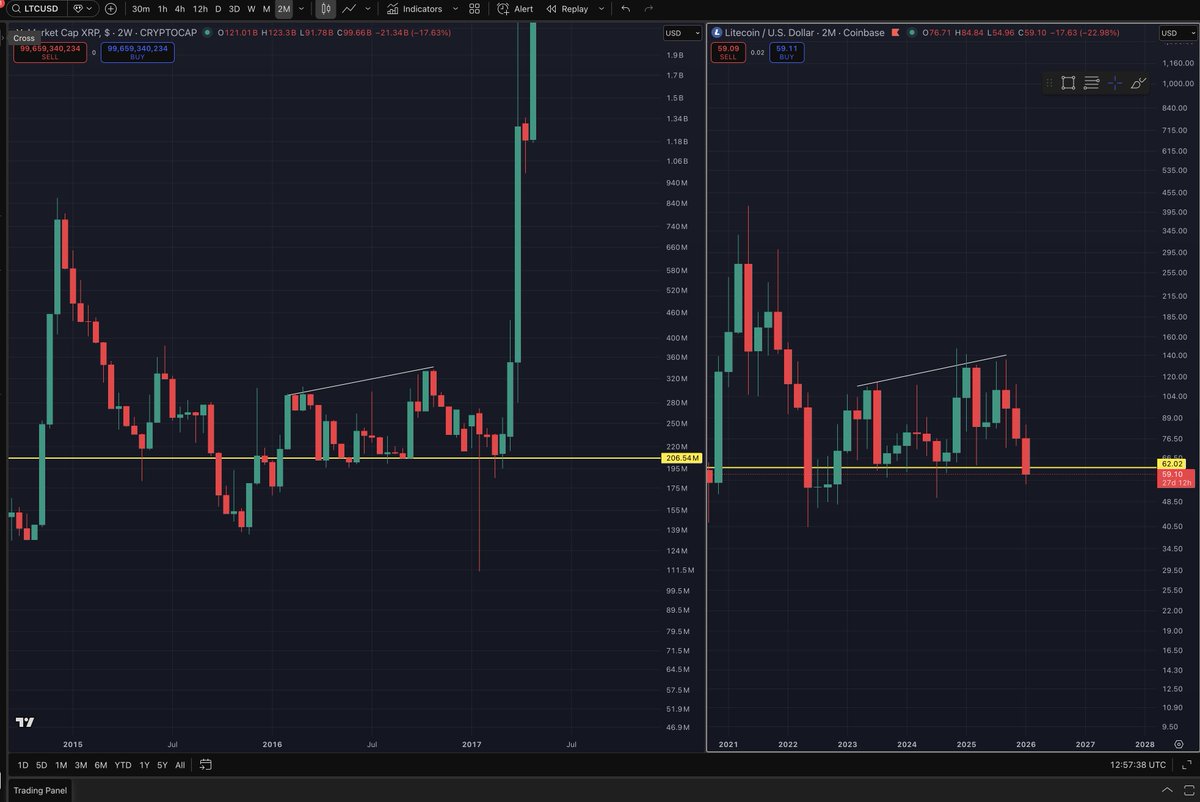Select the 12h timeframe
The image size is (1200, 802).
pos(200,9)
